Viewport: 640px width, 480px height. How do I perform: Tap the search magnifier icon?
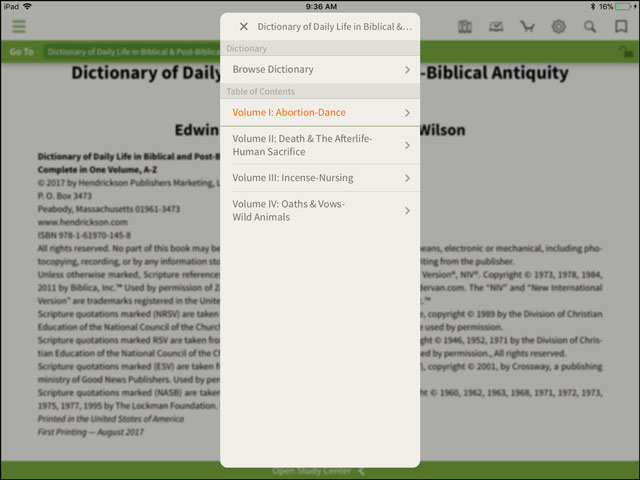pyautogui.click(x=590, y=27)
